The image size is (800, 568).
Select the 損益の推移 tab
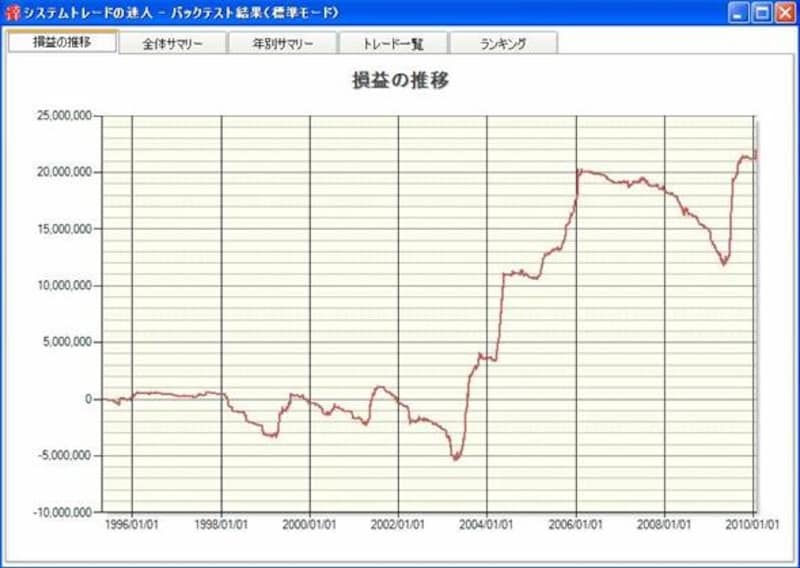[x=63, y=41]
